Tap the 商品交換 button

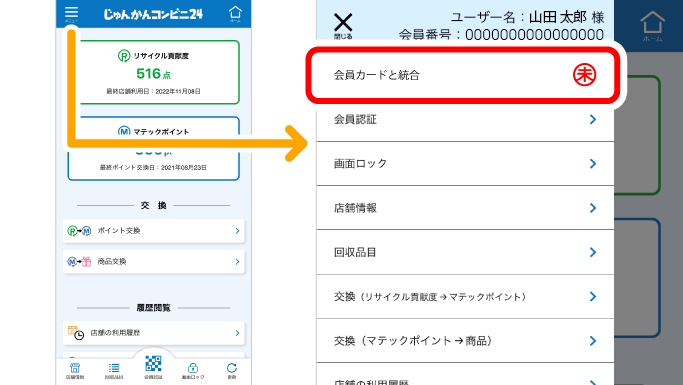pyautogui.click(x=153, y=262)
